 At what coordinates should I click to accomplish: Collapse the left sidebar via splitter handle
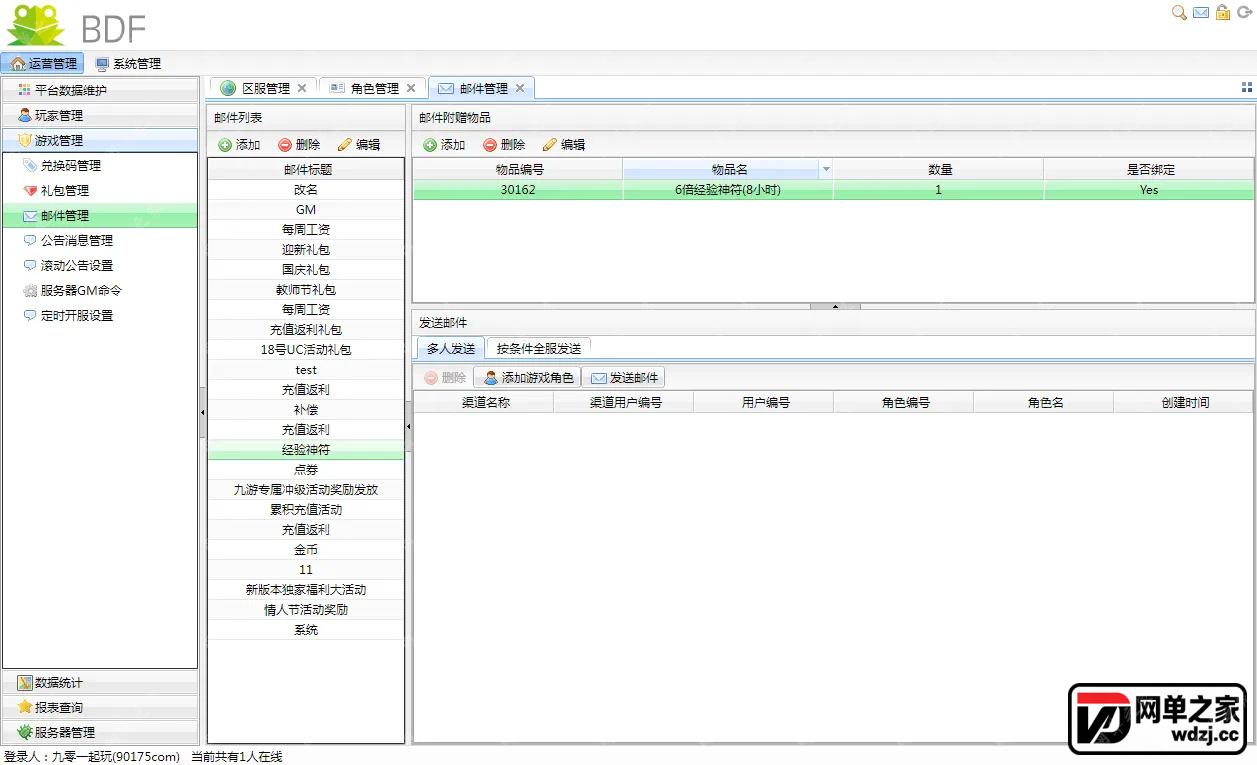click(x=202, y=411)
